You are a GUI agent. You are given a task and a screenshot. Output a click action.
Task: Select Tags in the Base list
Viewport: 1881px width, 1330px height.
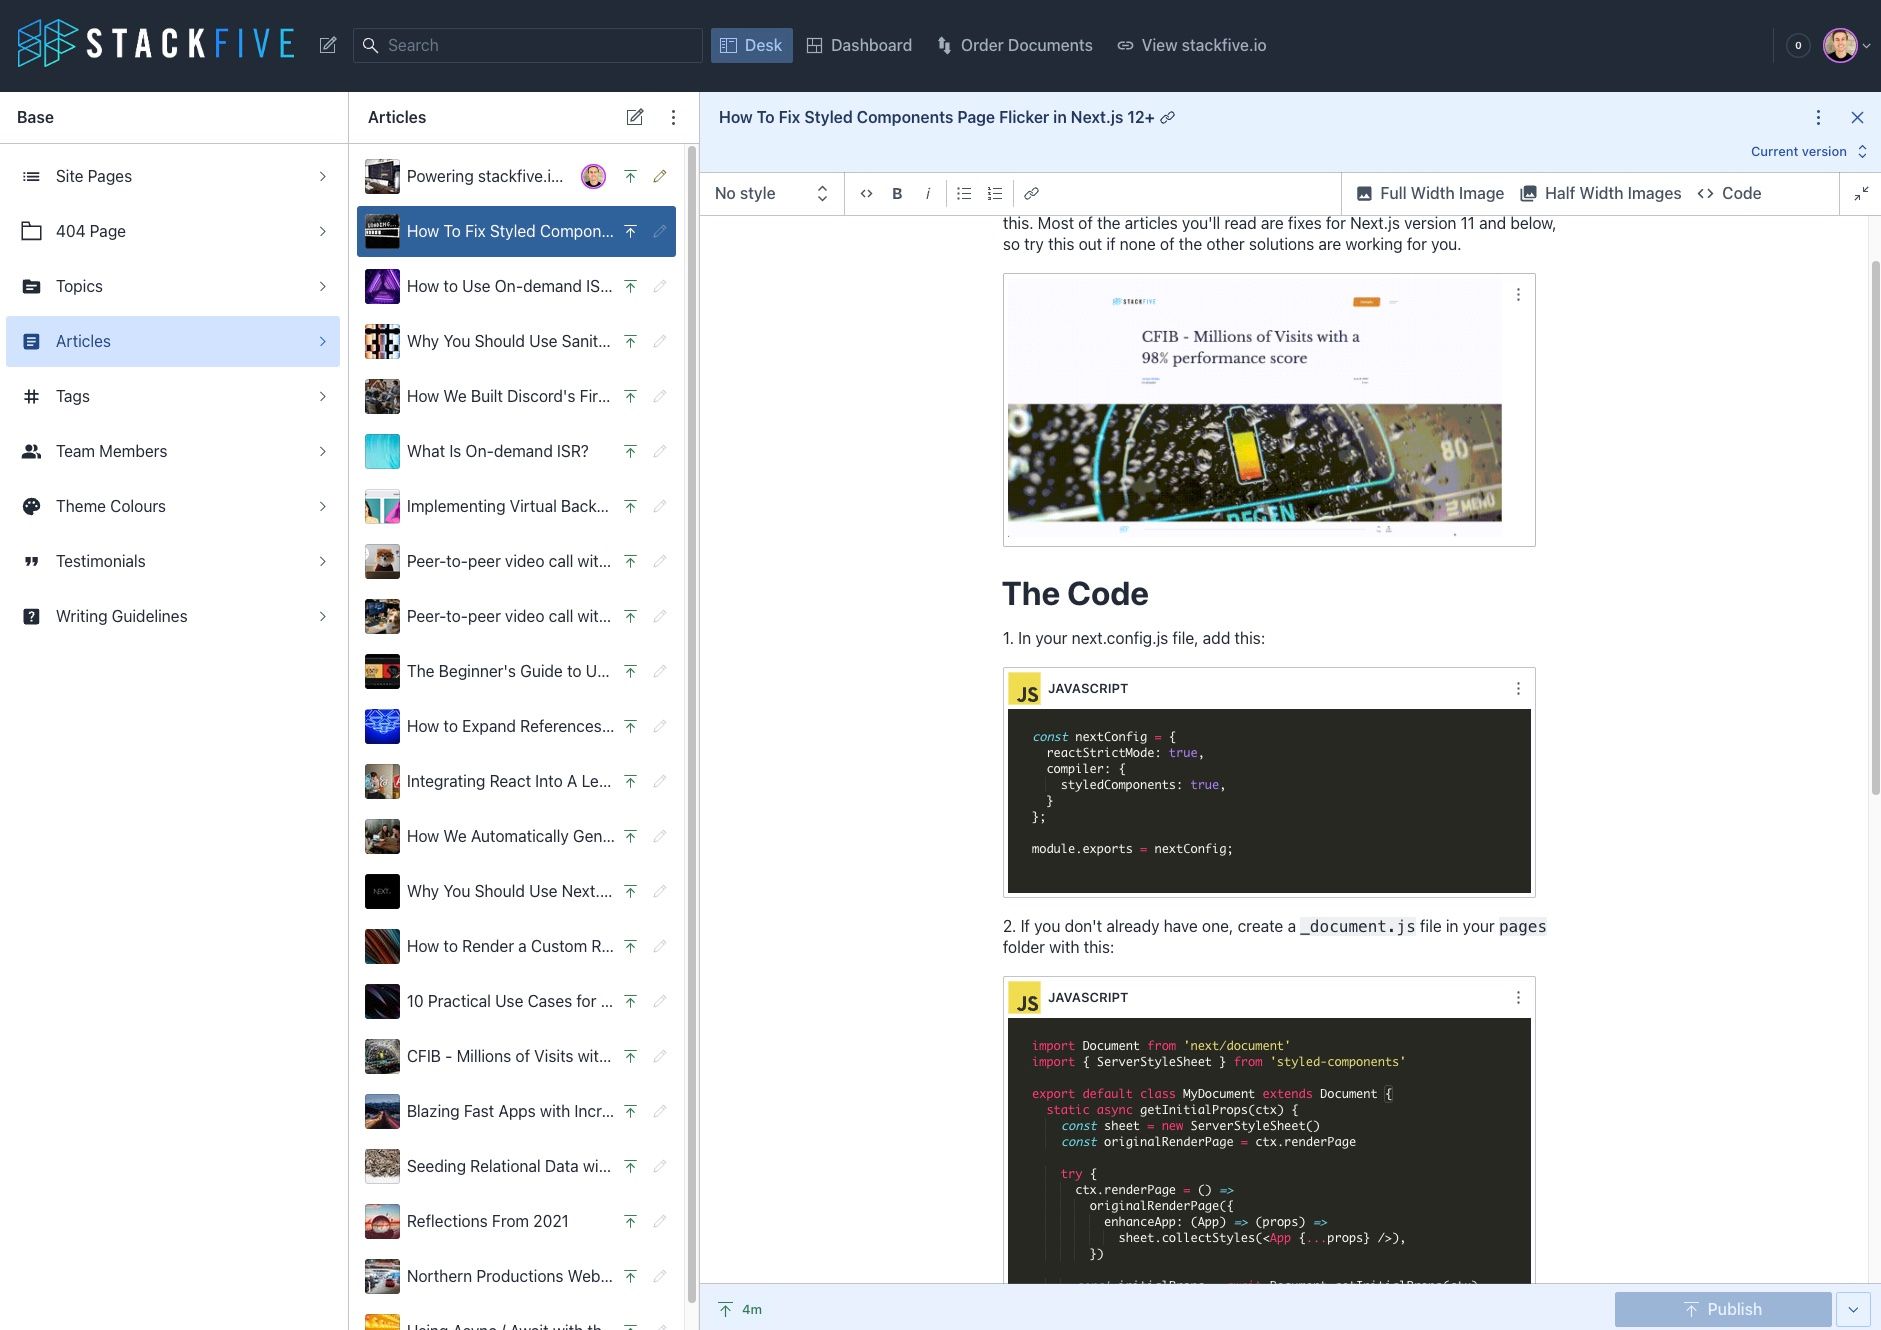pyautogui.click(x=173, y=396)
